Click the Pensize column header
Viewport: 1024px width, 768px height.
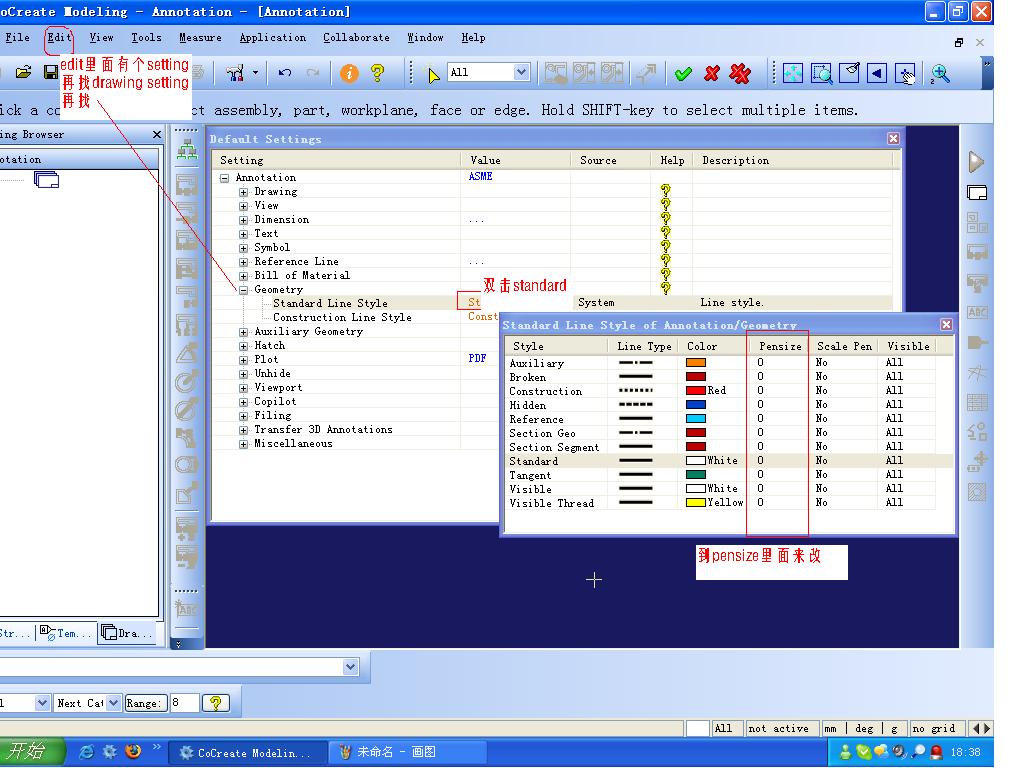click(x=779, y=346)
